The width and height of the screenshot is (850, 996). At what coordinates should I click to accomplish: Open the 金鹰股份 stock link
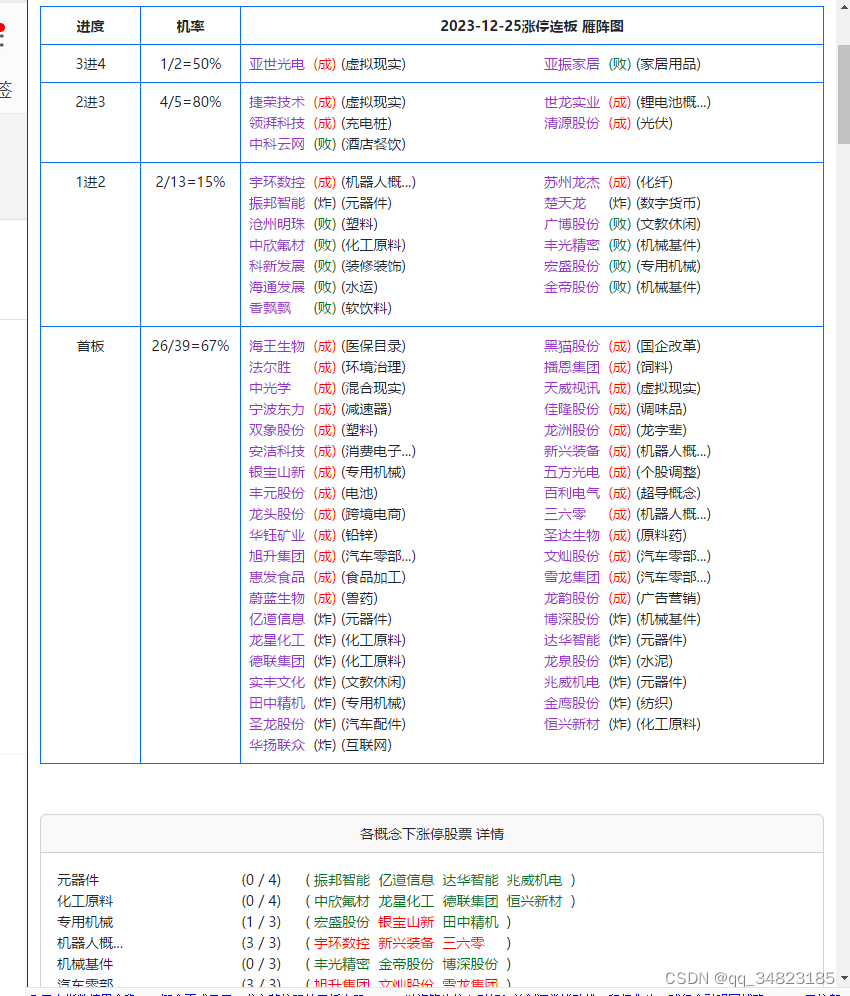coord(571,703)
